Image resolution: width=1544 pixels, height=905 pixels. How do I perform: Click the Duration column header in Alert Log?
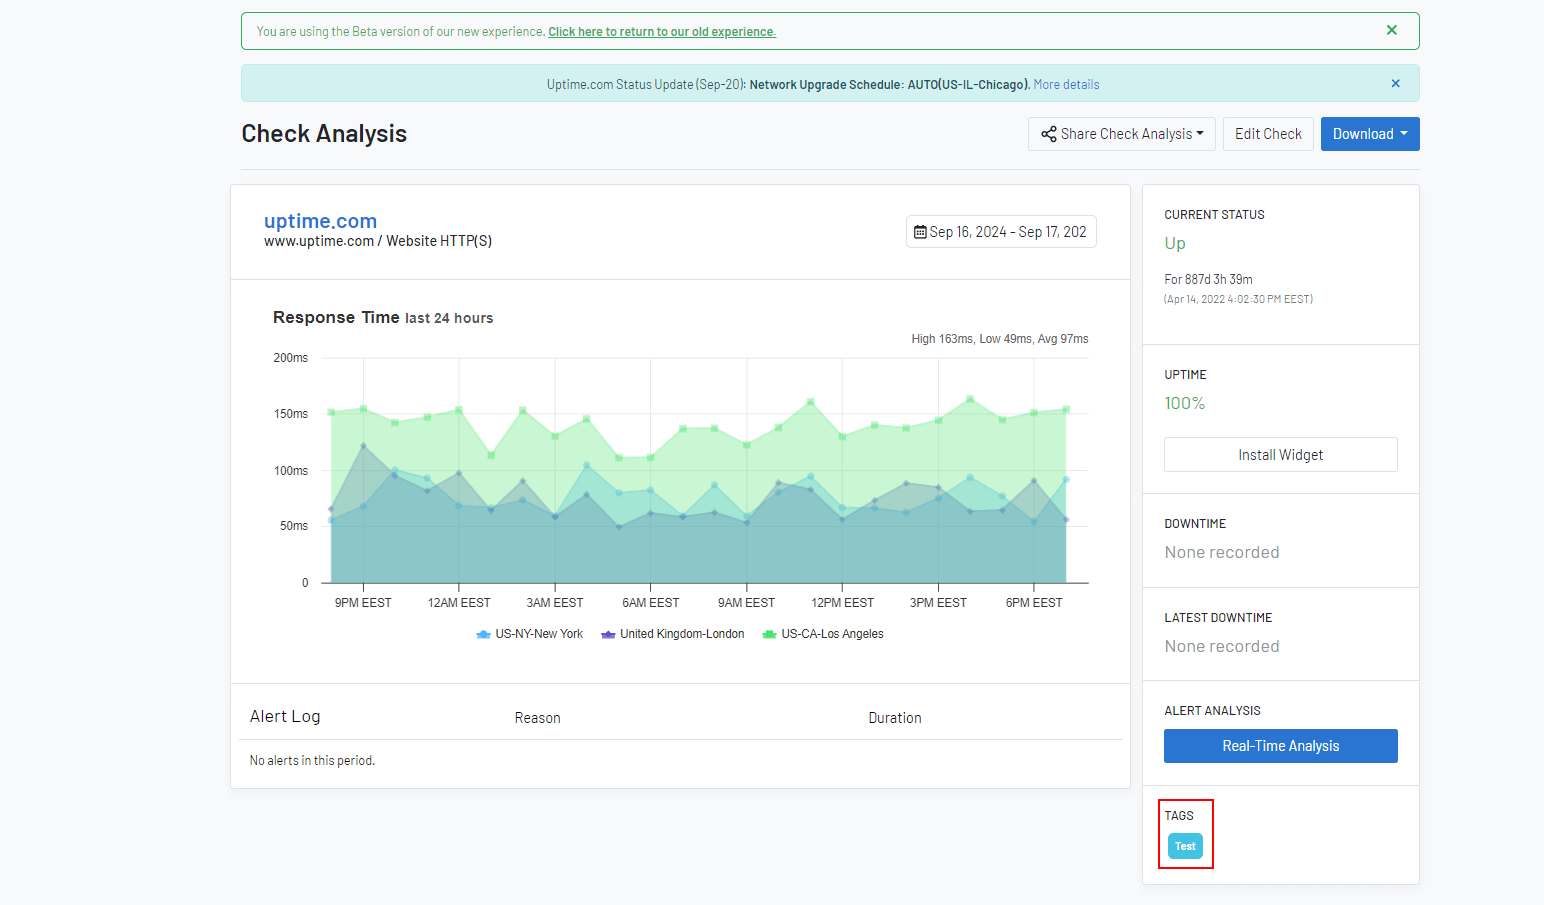895,718
